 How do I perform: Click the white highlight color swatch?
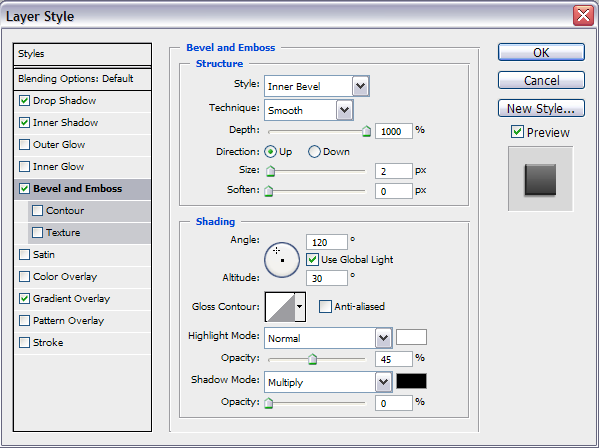tap(411, 337)
